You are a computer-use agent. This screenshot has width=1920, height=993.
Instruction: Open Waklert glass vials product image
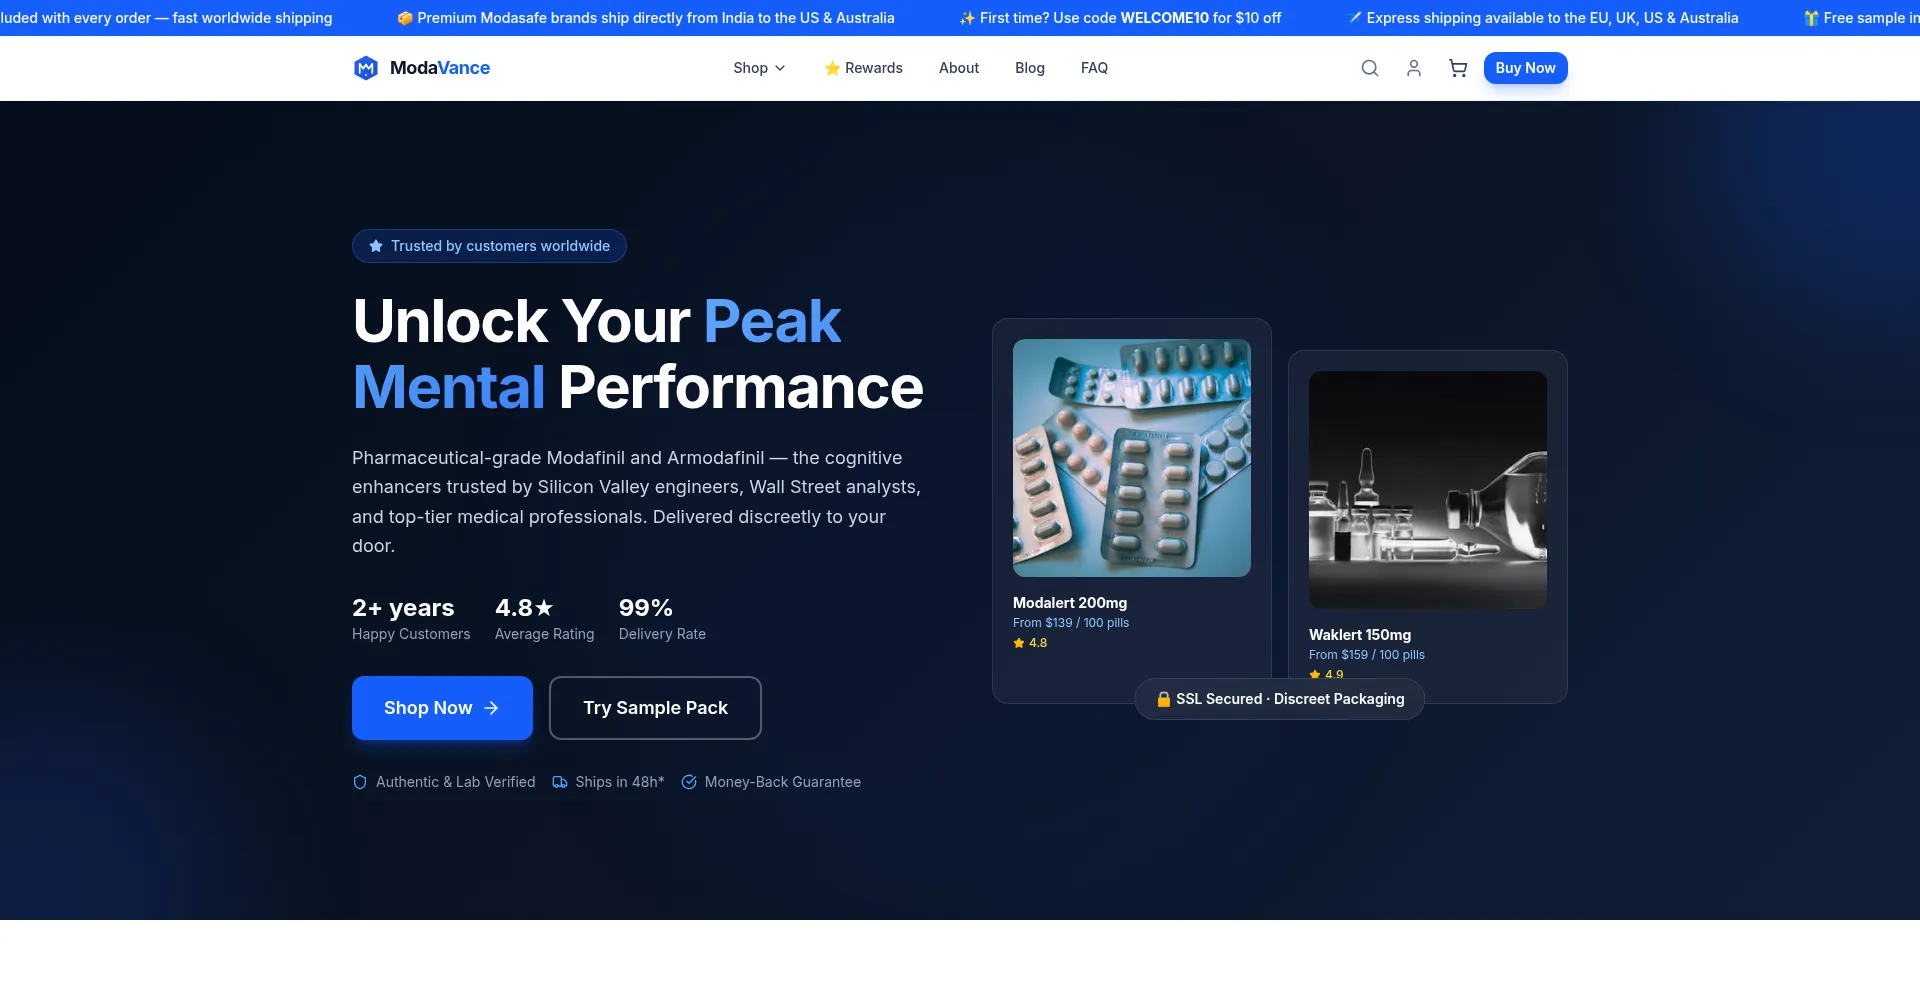coord(1428,490)
